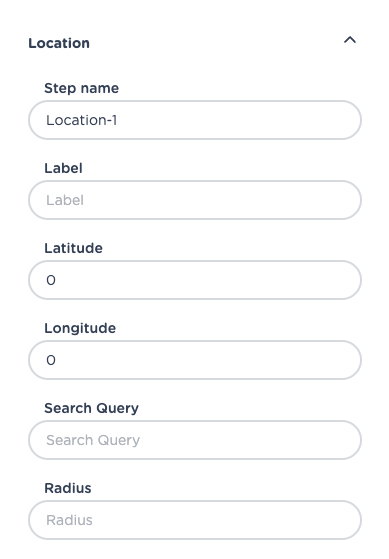389x559 pixels.
Task: Click the Longitude field label
Action: [x=80, y=328]
